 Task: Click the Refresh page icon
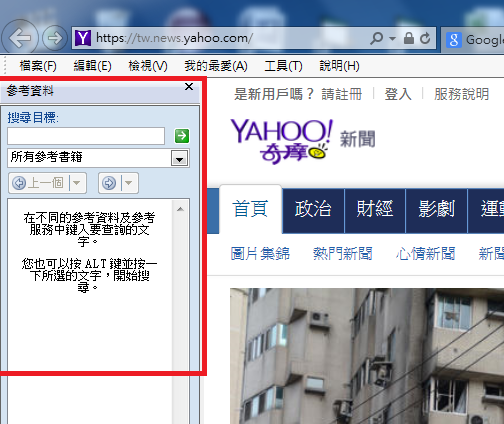pos(425,38)
